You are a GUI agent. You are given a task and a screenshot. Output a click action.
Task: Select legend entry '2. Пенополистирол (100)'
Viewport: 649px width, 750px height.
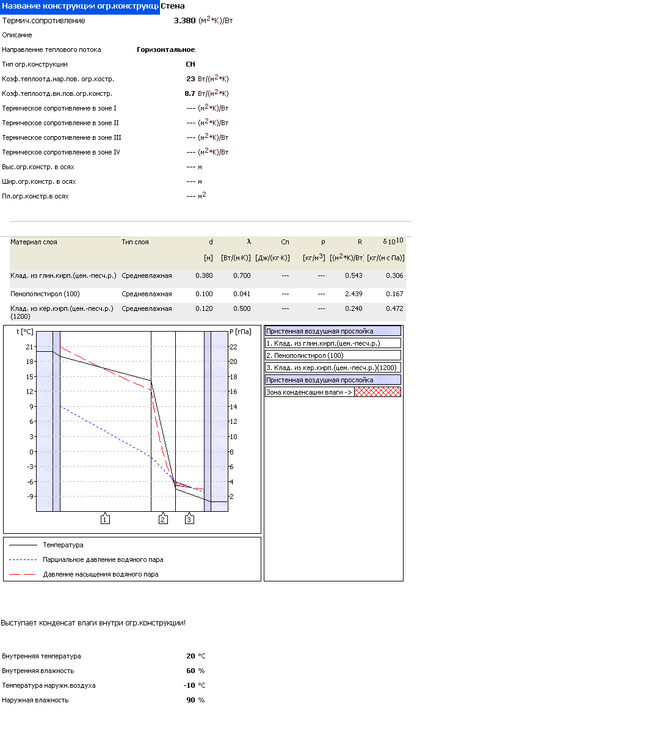point(333,356)
